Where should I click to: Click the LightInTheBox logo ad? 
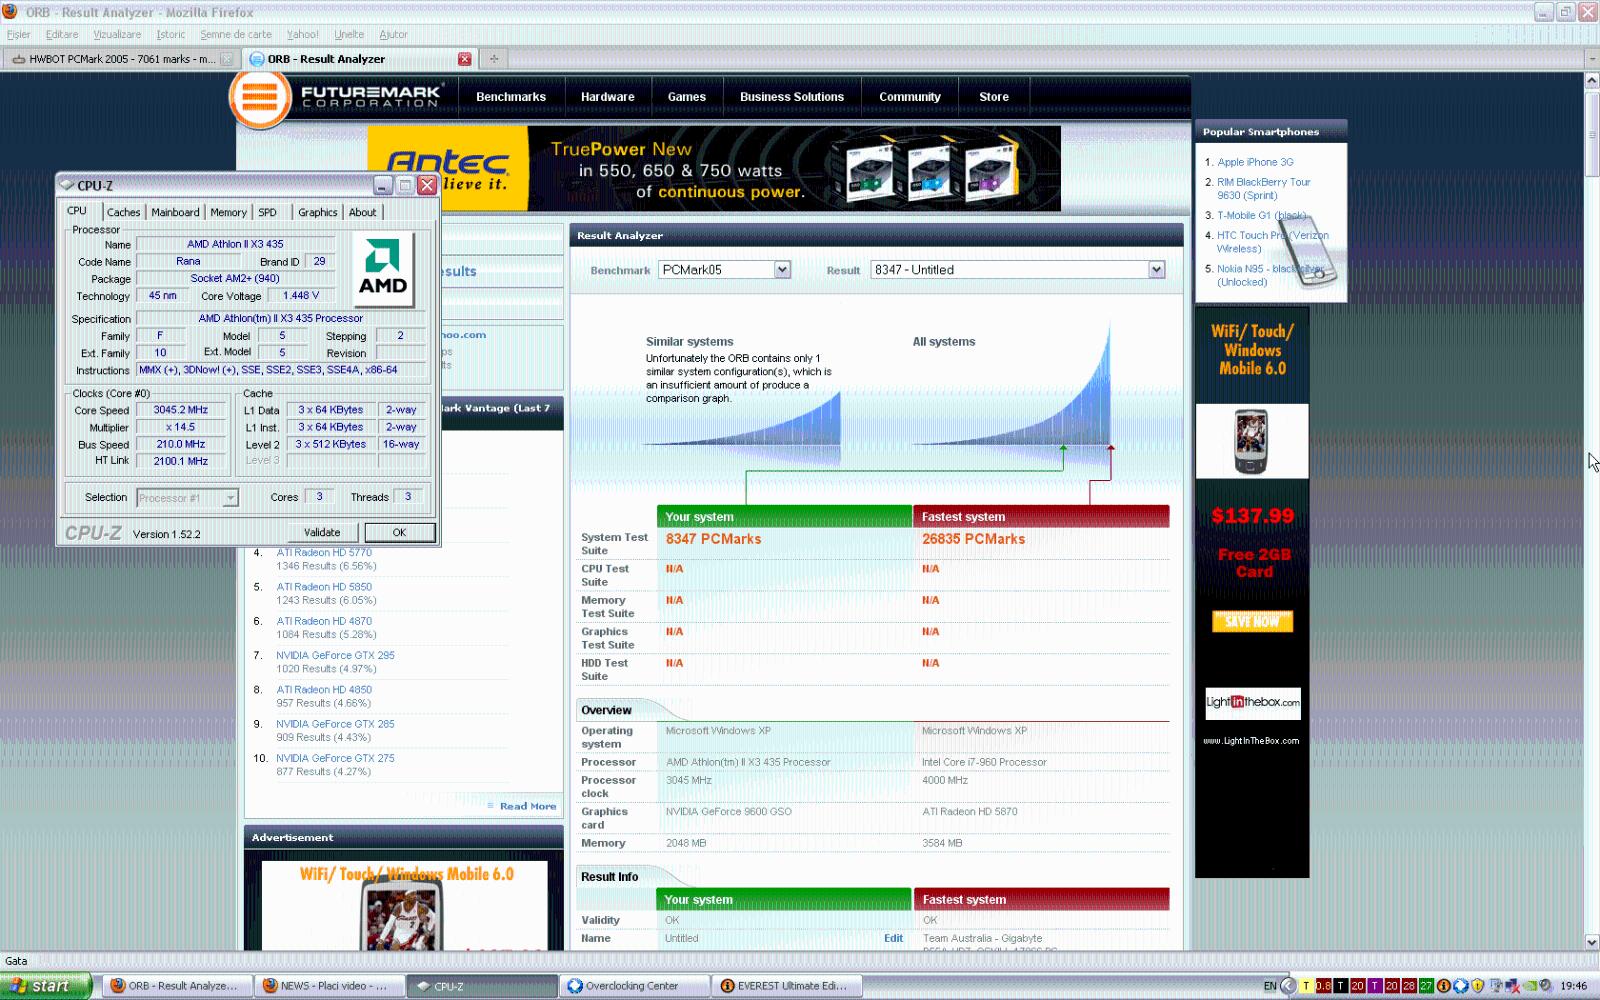point(1252,702)
